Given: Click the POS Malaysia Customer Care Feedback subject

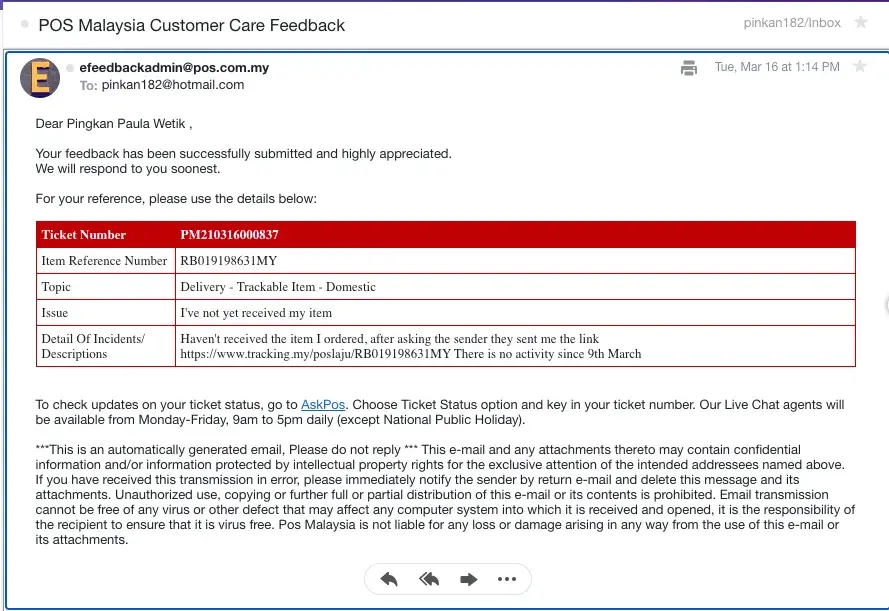Looking at the screenshot, I should tap(191, 25).
